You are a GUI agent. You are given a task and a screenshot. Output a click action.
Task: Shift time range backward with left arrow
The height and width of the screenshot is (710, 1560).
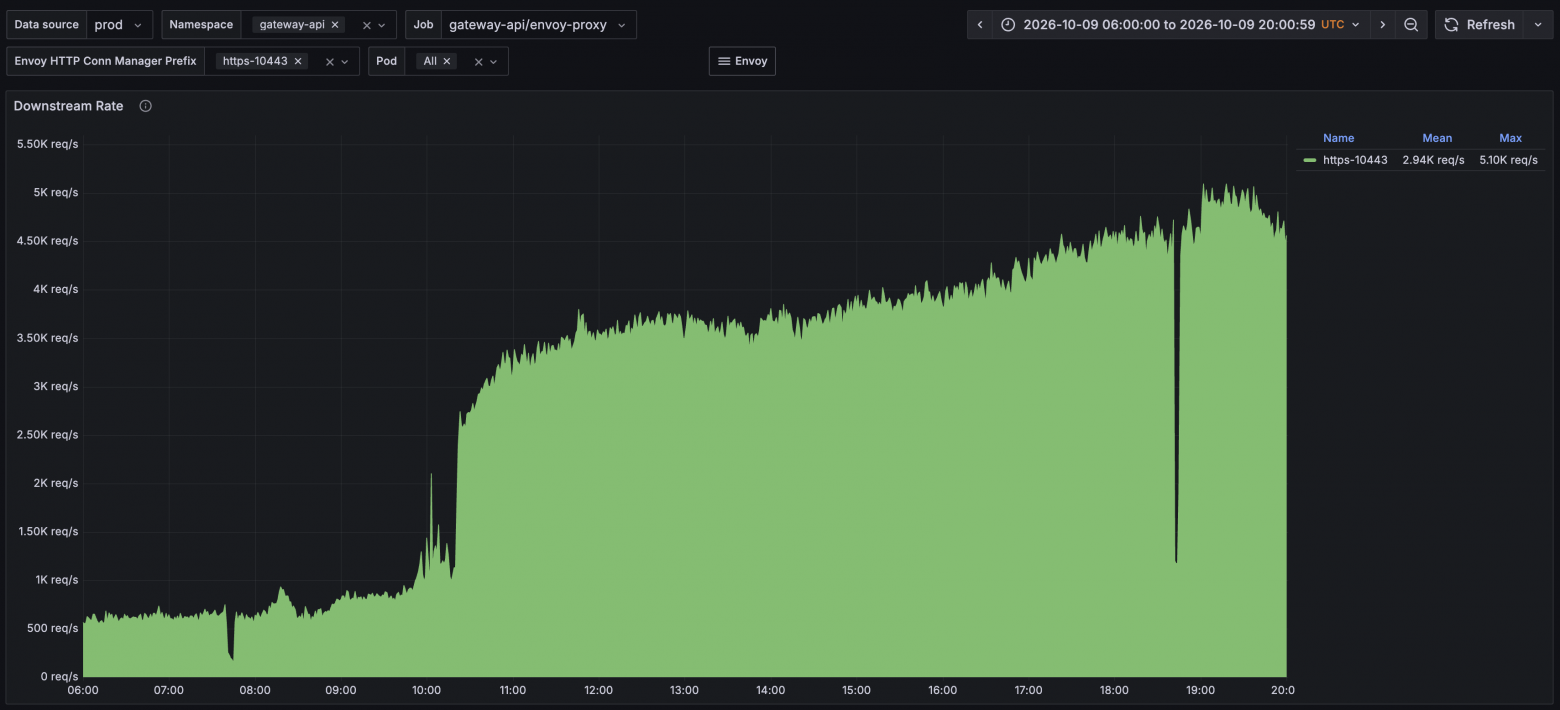click(980, 25)
